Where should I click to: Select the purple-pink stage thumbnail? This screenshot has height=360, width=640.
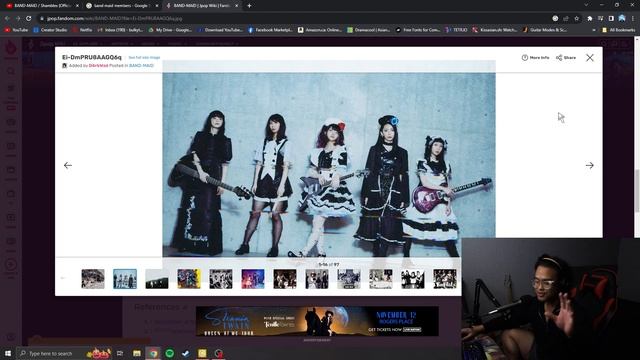pyautogui.click(x=253, y=279)
